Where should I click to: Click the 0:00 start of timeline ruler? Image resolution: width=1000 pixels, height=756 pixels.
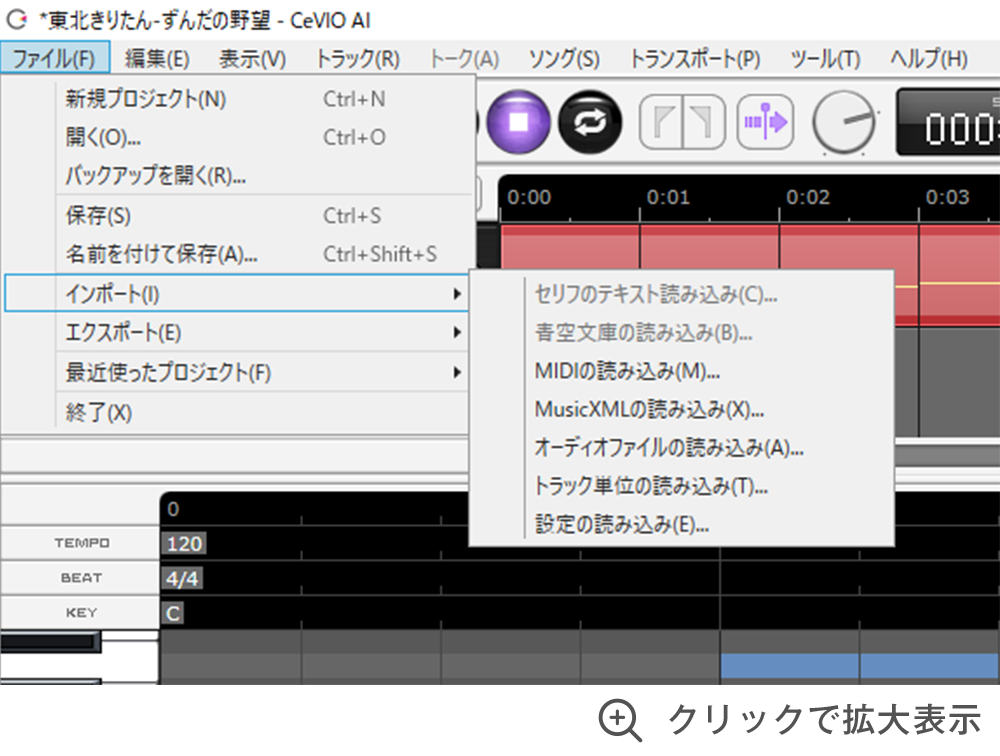pyautogui.click(x=529, y=197)
